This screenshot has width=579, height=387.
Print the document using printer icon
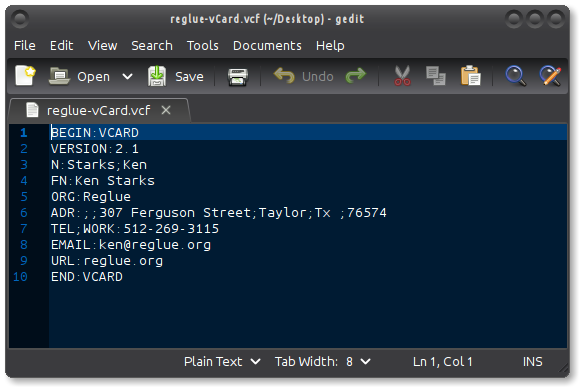[237, 77]
